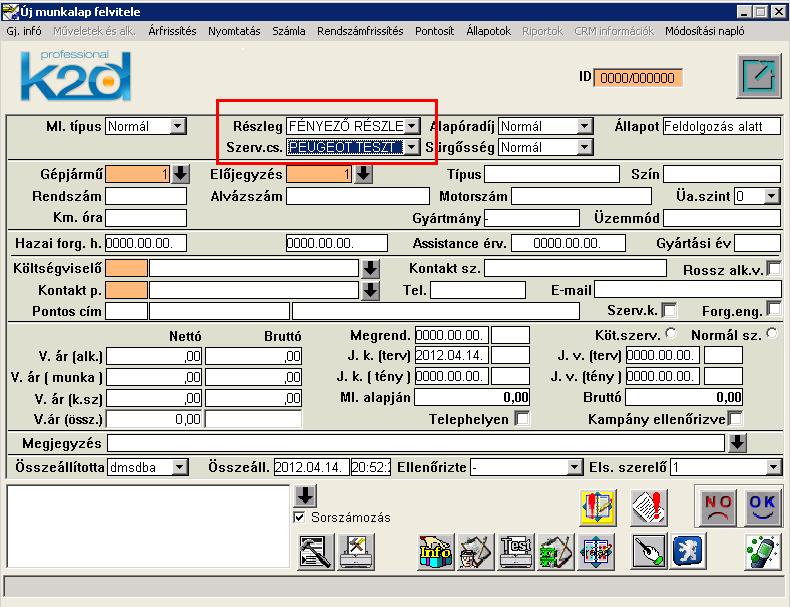Open lookup arrow for Kontakt p.

coord(370,290)
